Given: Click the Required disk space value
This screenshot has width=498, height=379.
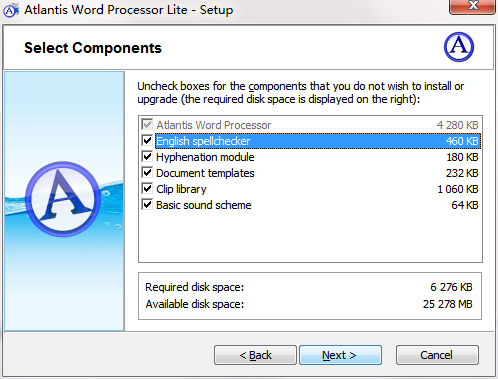Looking at the screenshot, I should [x=451, y=287].
